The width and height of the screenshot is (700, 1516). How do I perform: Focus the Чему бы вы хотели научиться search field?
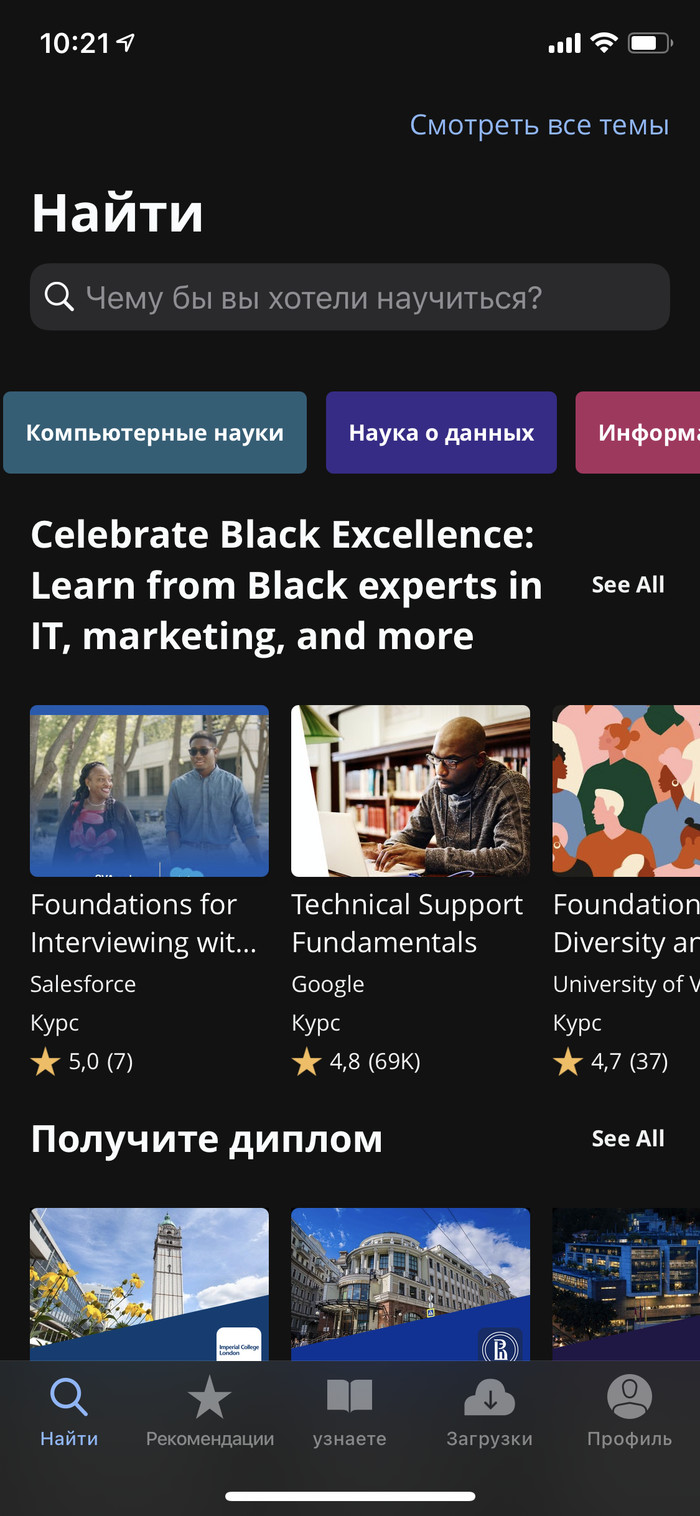pos(370,297)
